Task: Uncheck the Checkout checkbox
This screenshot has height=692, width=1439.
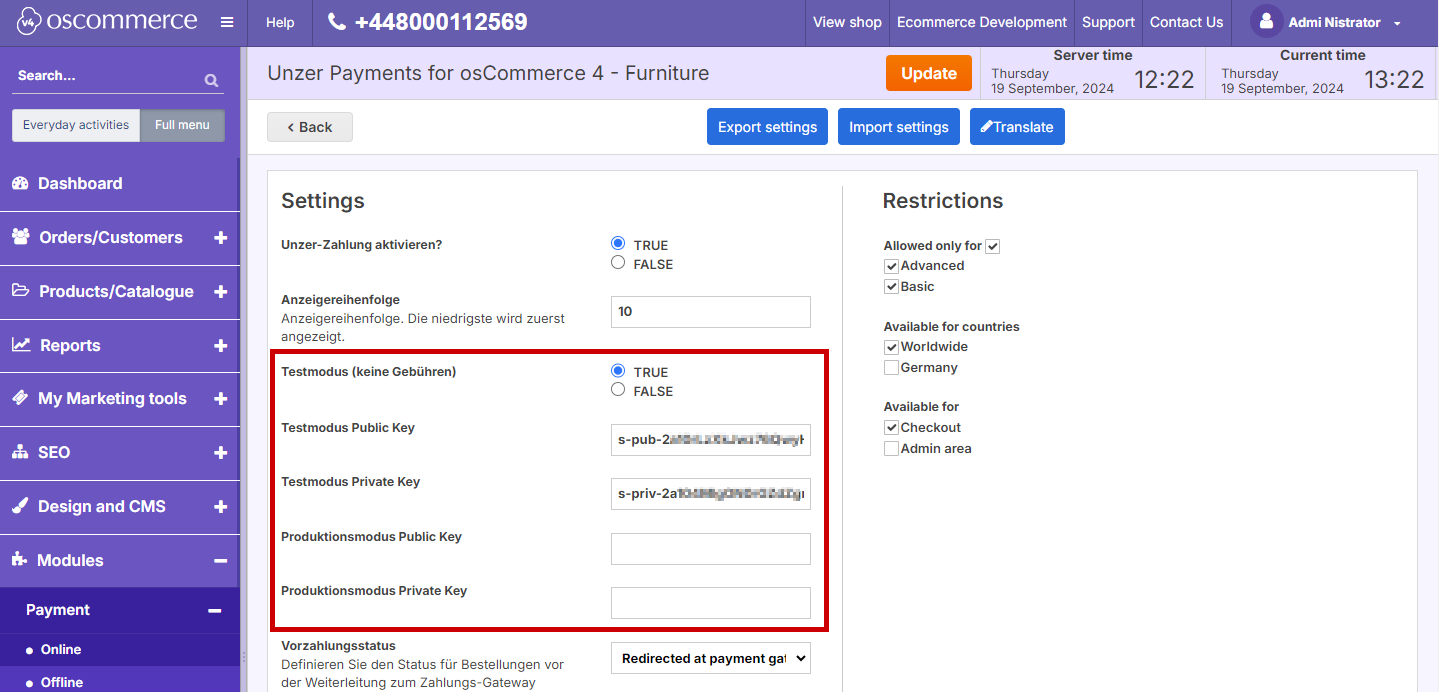Action: click(891, 428)
